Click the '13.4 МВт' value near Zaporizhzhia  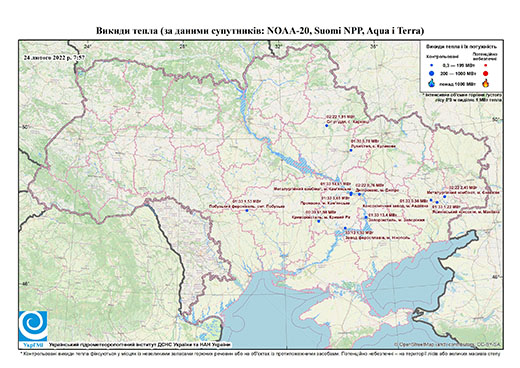click(x=387, y=215)
